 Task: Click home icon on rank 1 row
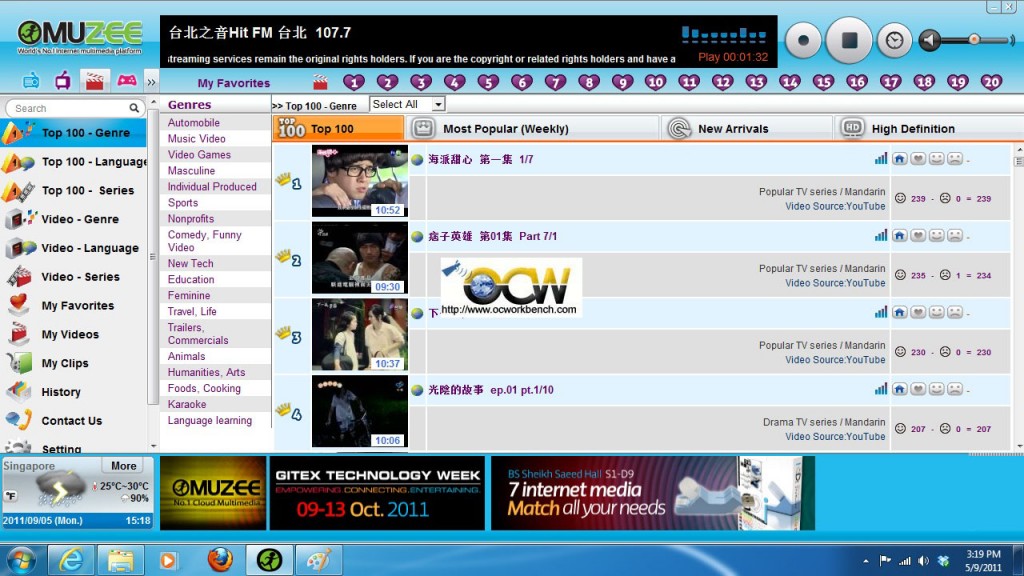point(899,159)
